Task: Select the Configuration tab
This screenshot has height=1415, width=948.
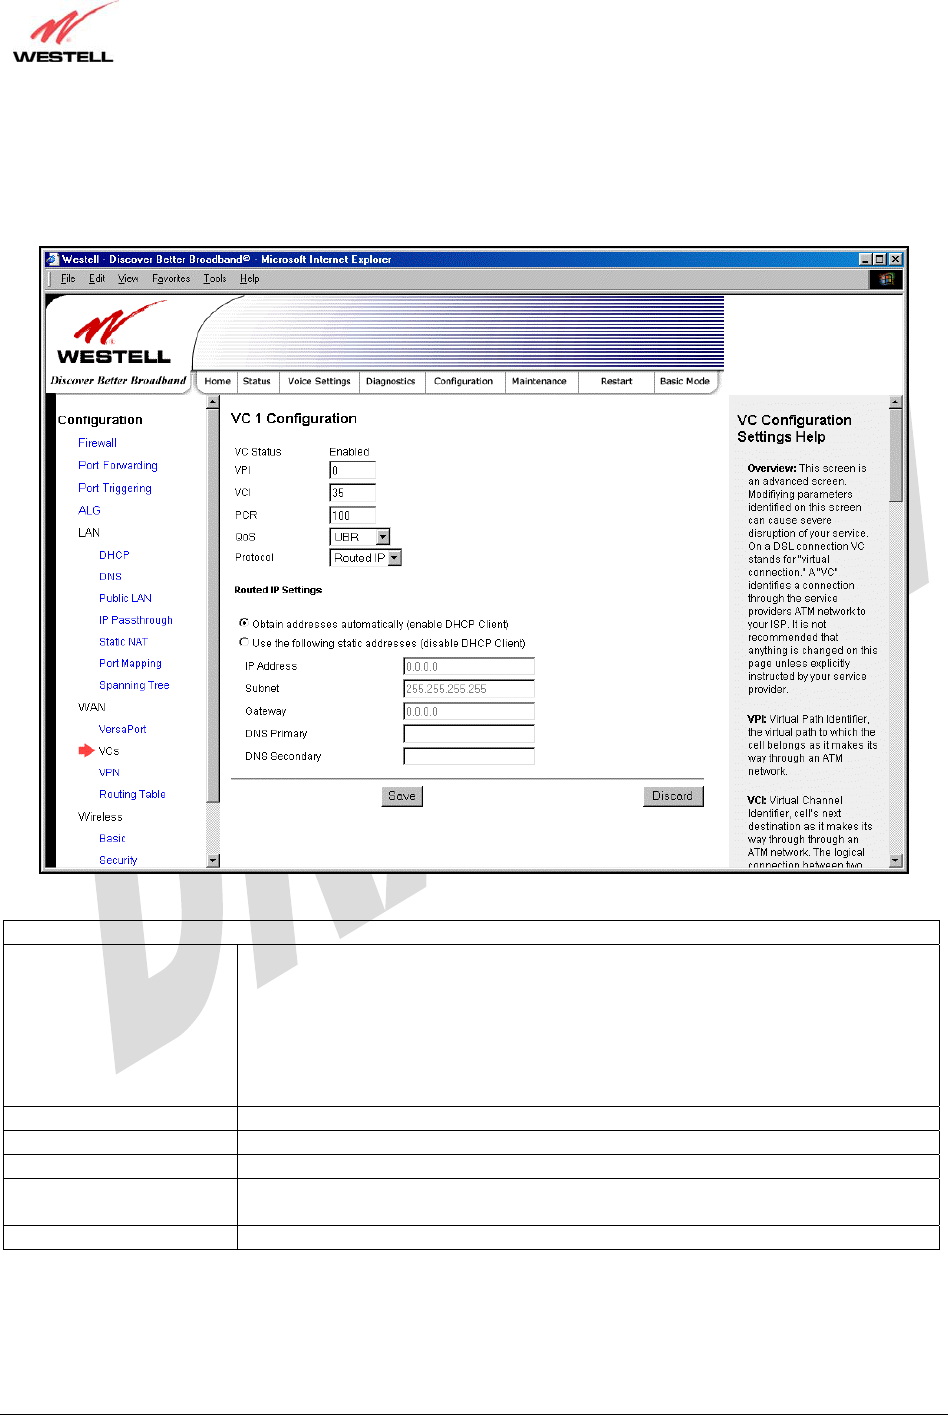Action: (464, 381)
